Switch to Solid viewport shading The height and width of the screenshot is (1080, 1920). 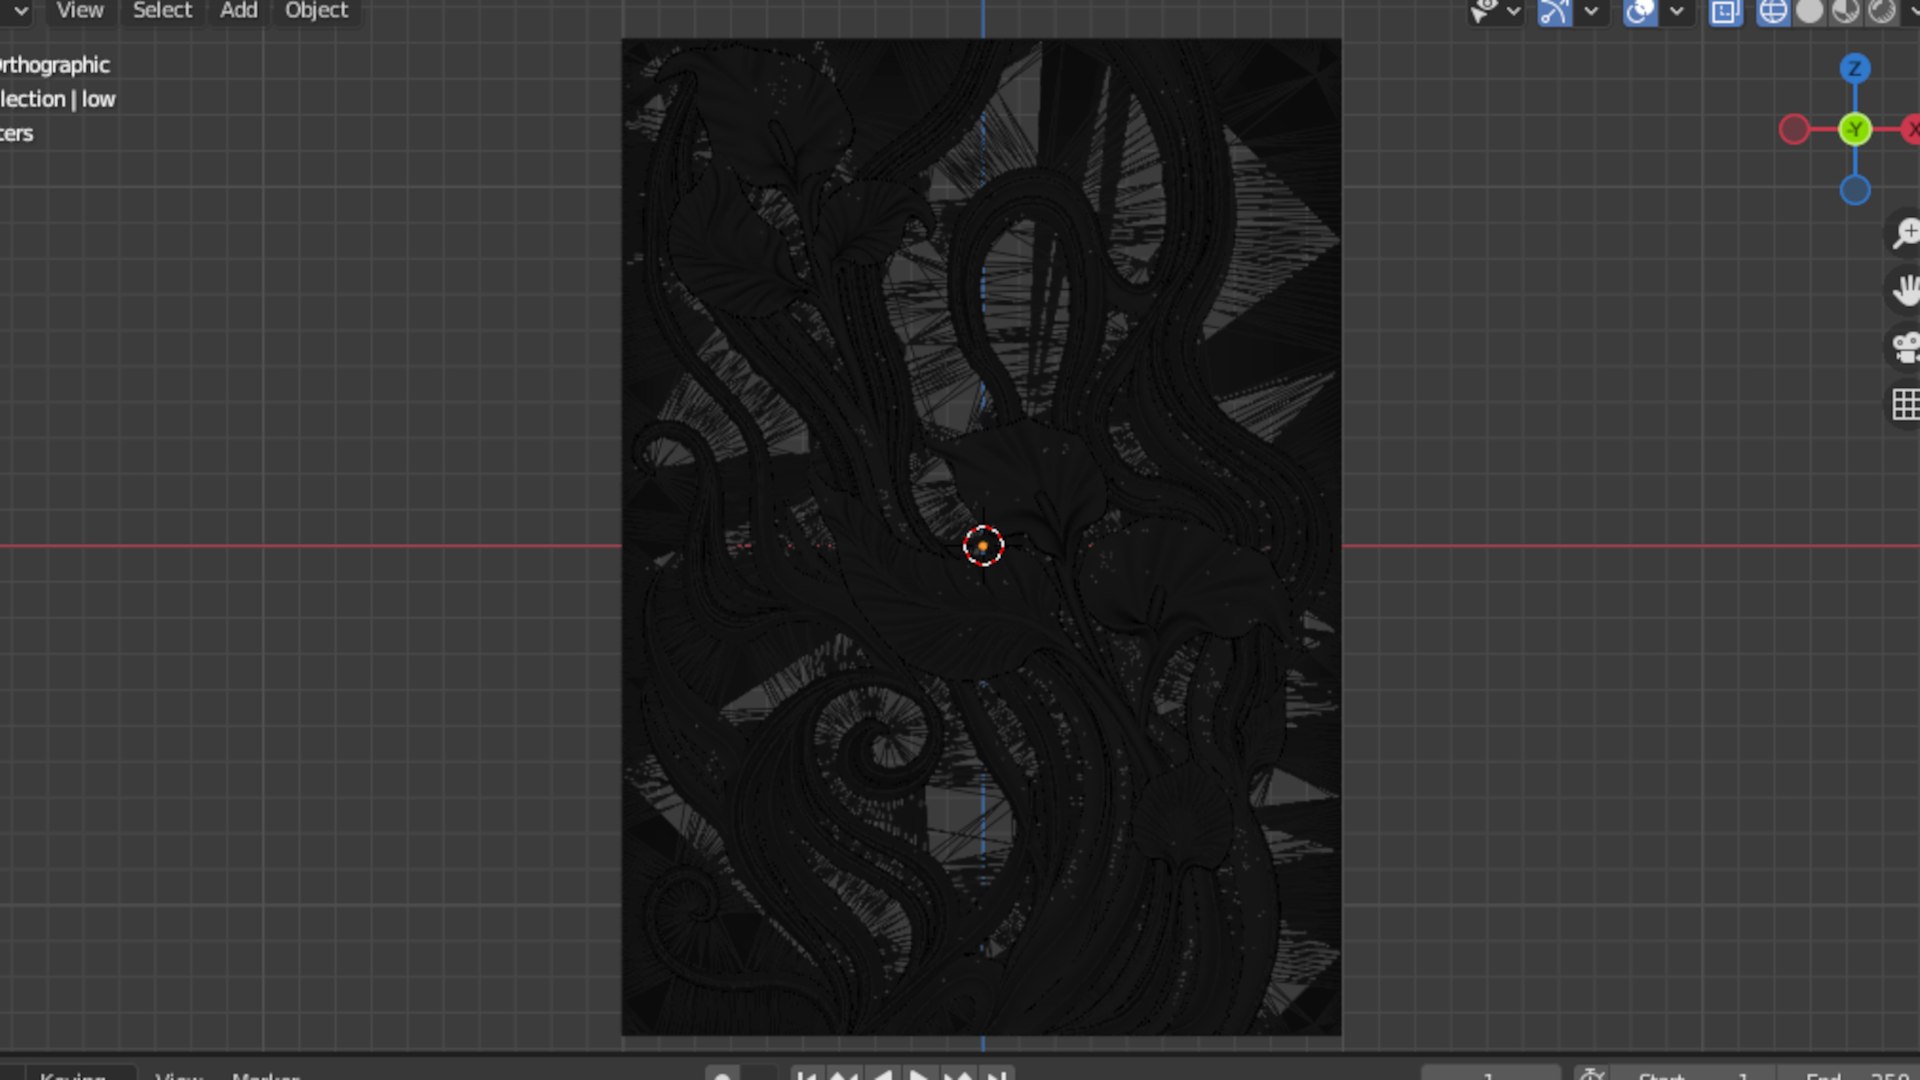tap(1809, 12)
